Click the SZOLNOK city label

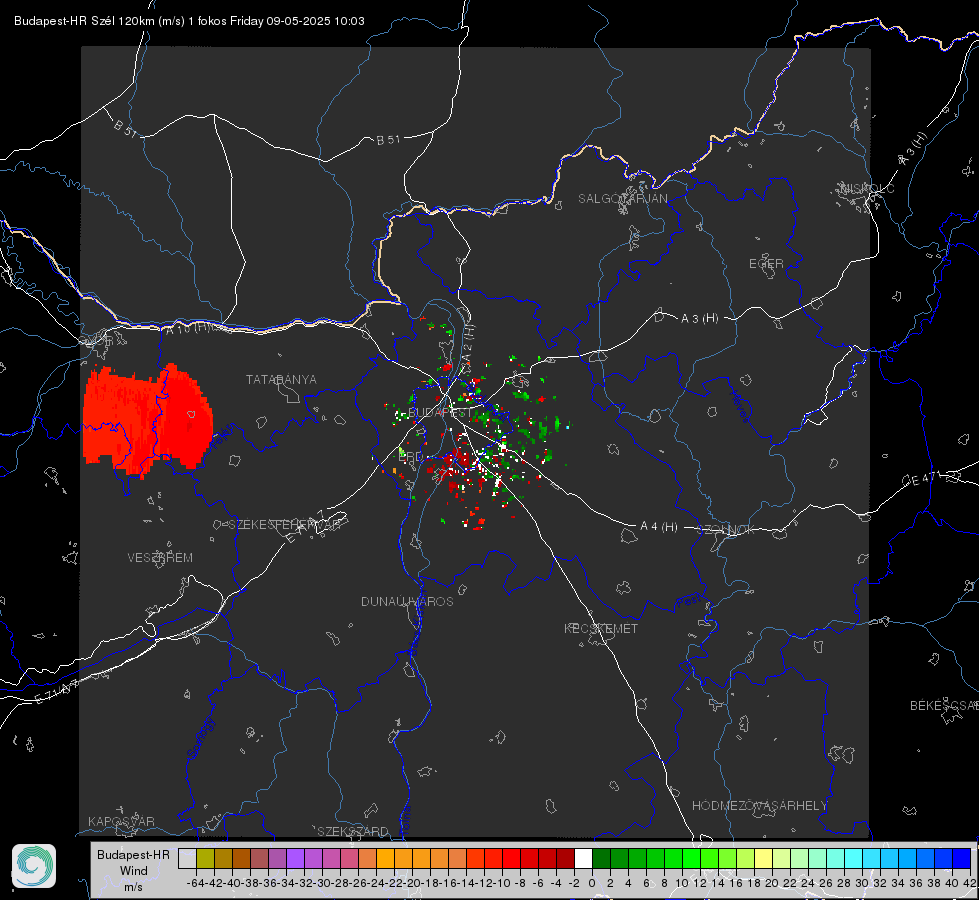coord(726,530)
